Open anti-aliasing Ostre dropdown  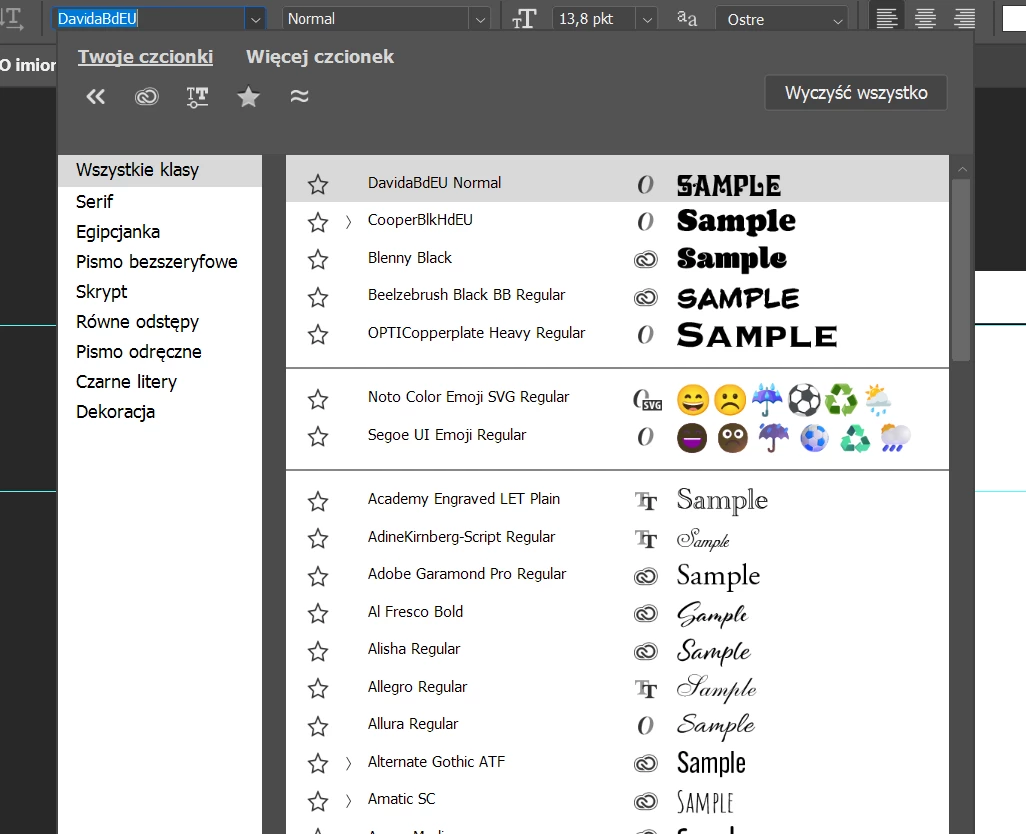coord(782,20)
